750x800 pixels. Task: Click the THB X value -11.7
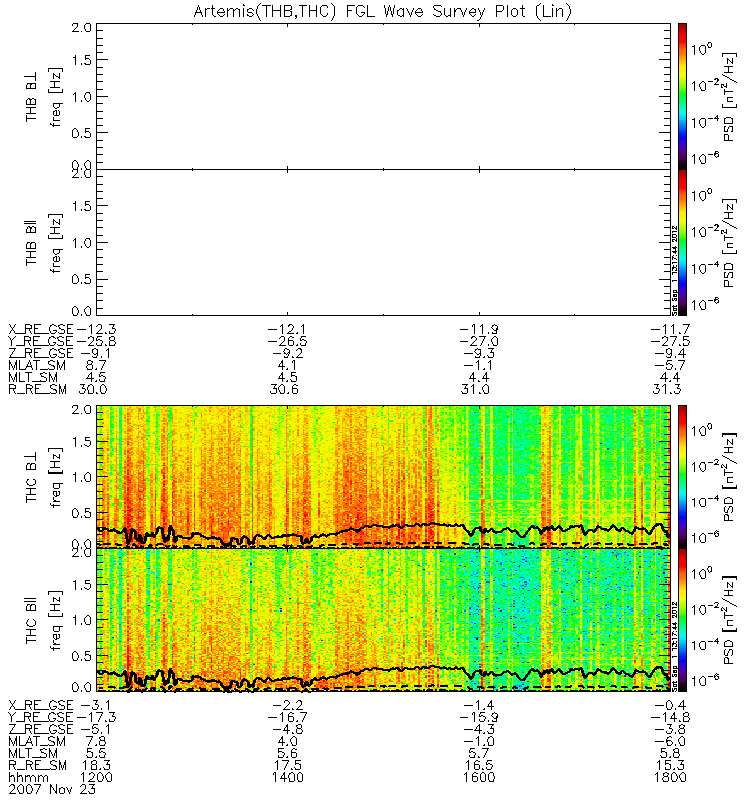(670, 329)
